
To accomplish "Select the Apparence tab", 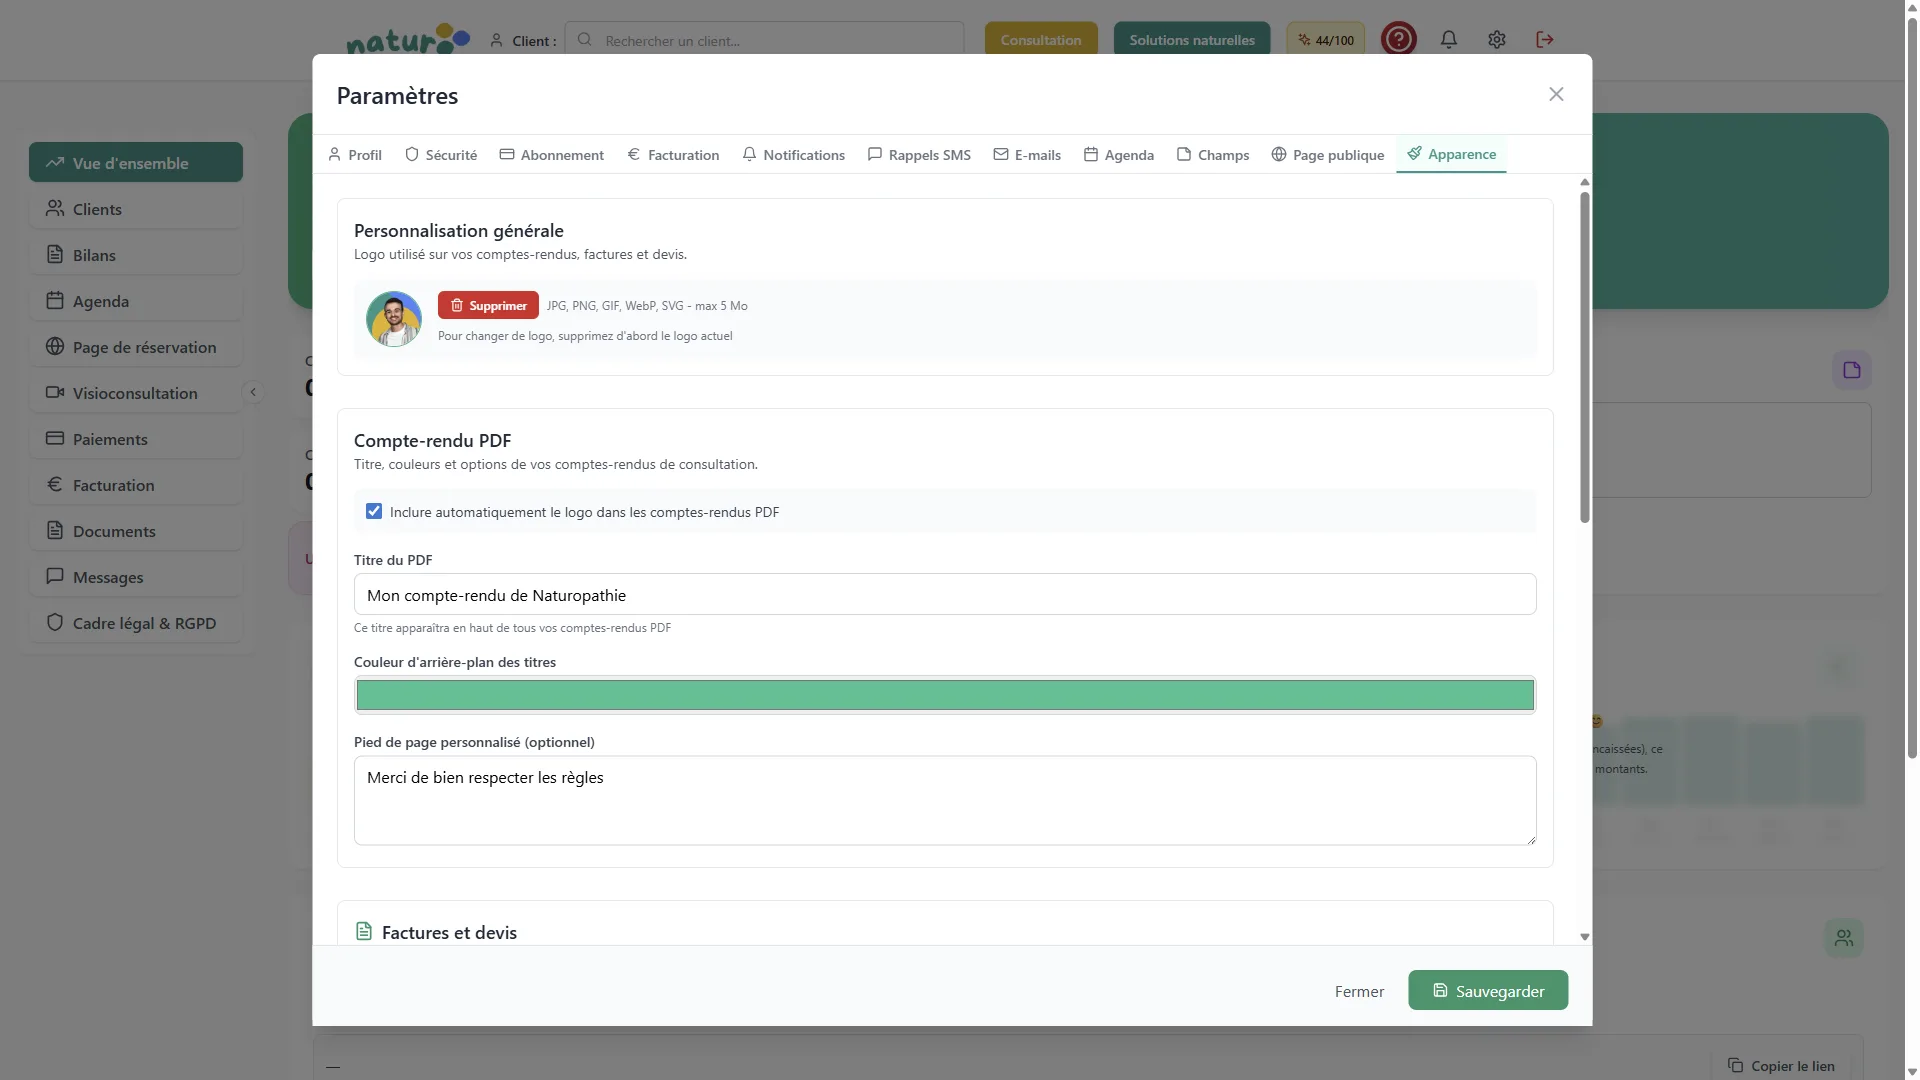I will (x=1451, y=154).
